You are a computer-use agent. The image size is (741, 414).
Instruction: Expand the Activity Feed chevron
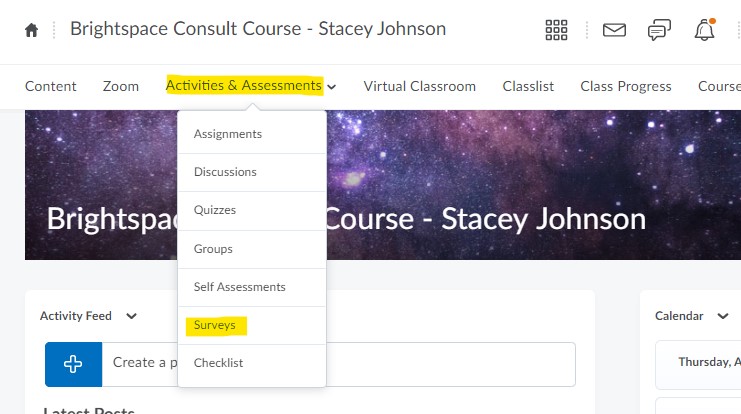tap(131, 316)
